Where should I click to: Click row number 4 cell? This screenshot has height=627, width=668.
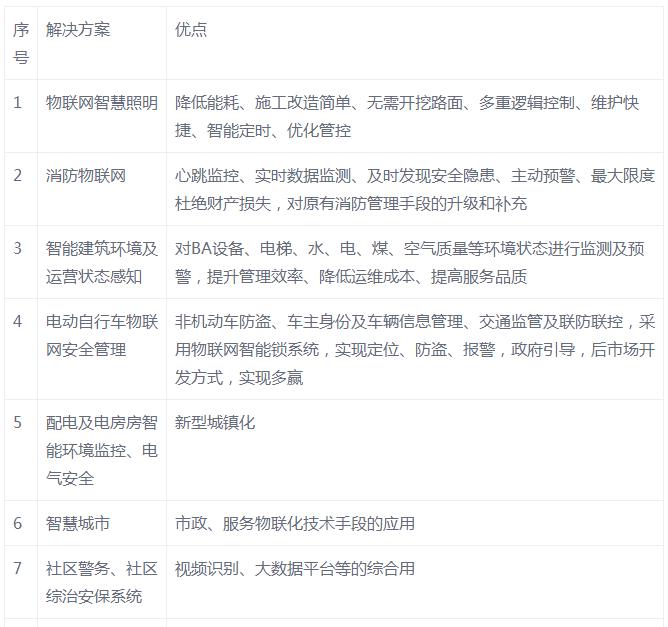click(18, 322)
